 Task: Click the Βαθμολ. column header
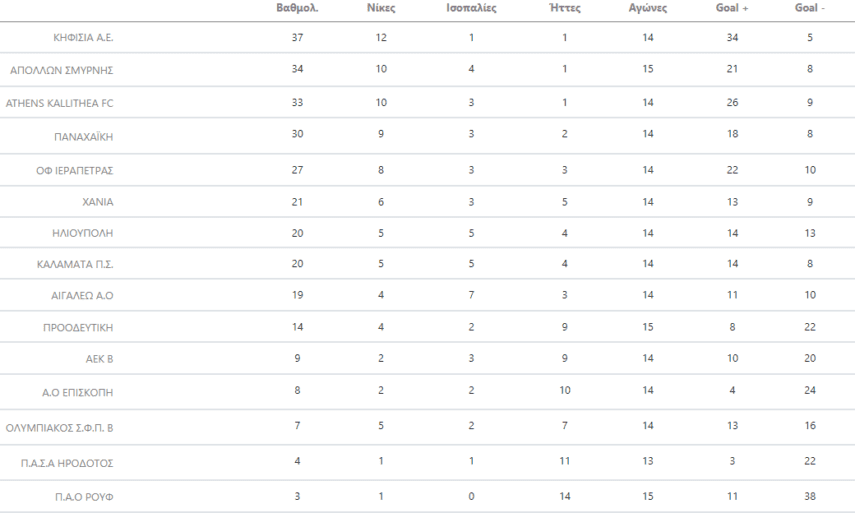(297, 8)
